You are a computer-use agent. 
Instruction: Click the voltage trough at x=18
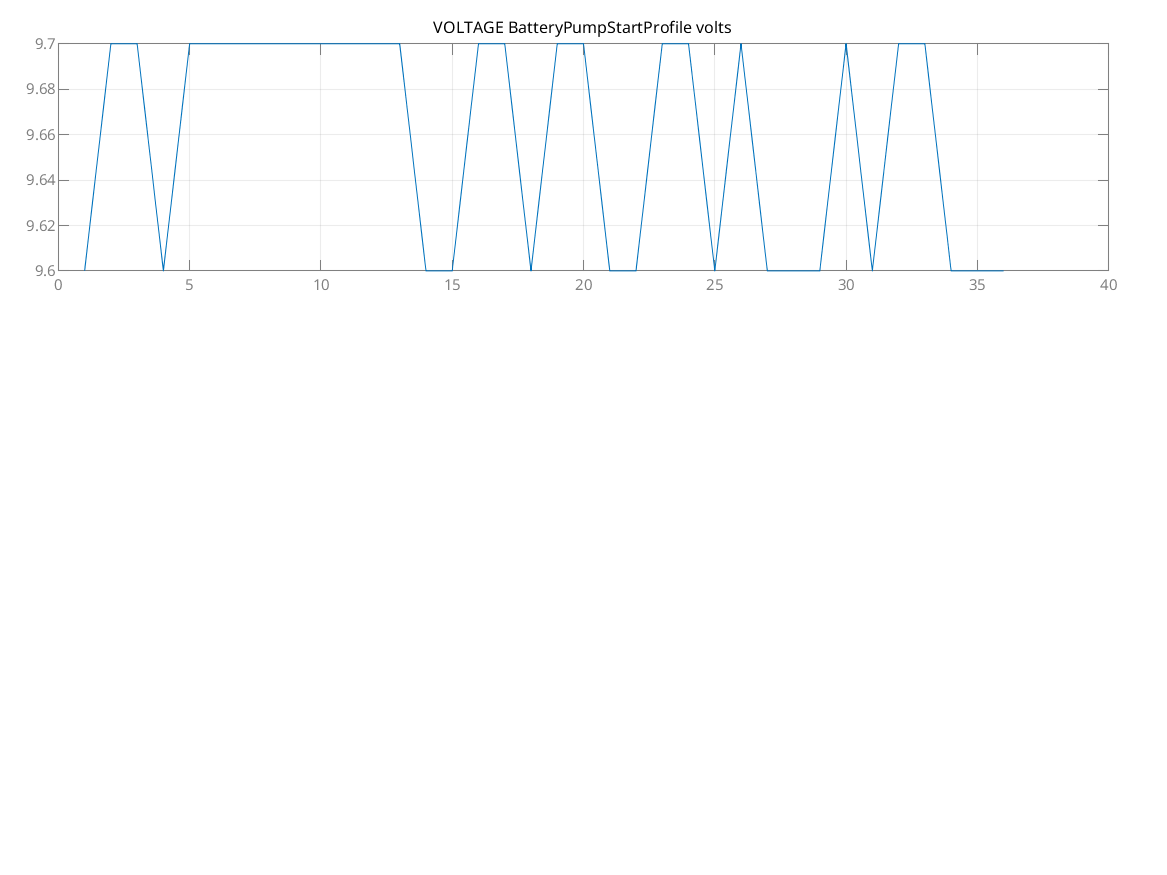click(531, 268)
